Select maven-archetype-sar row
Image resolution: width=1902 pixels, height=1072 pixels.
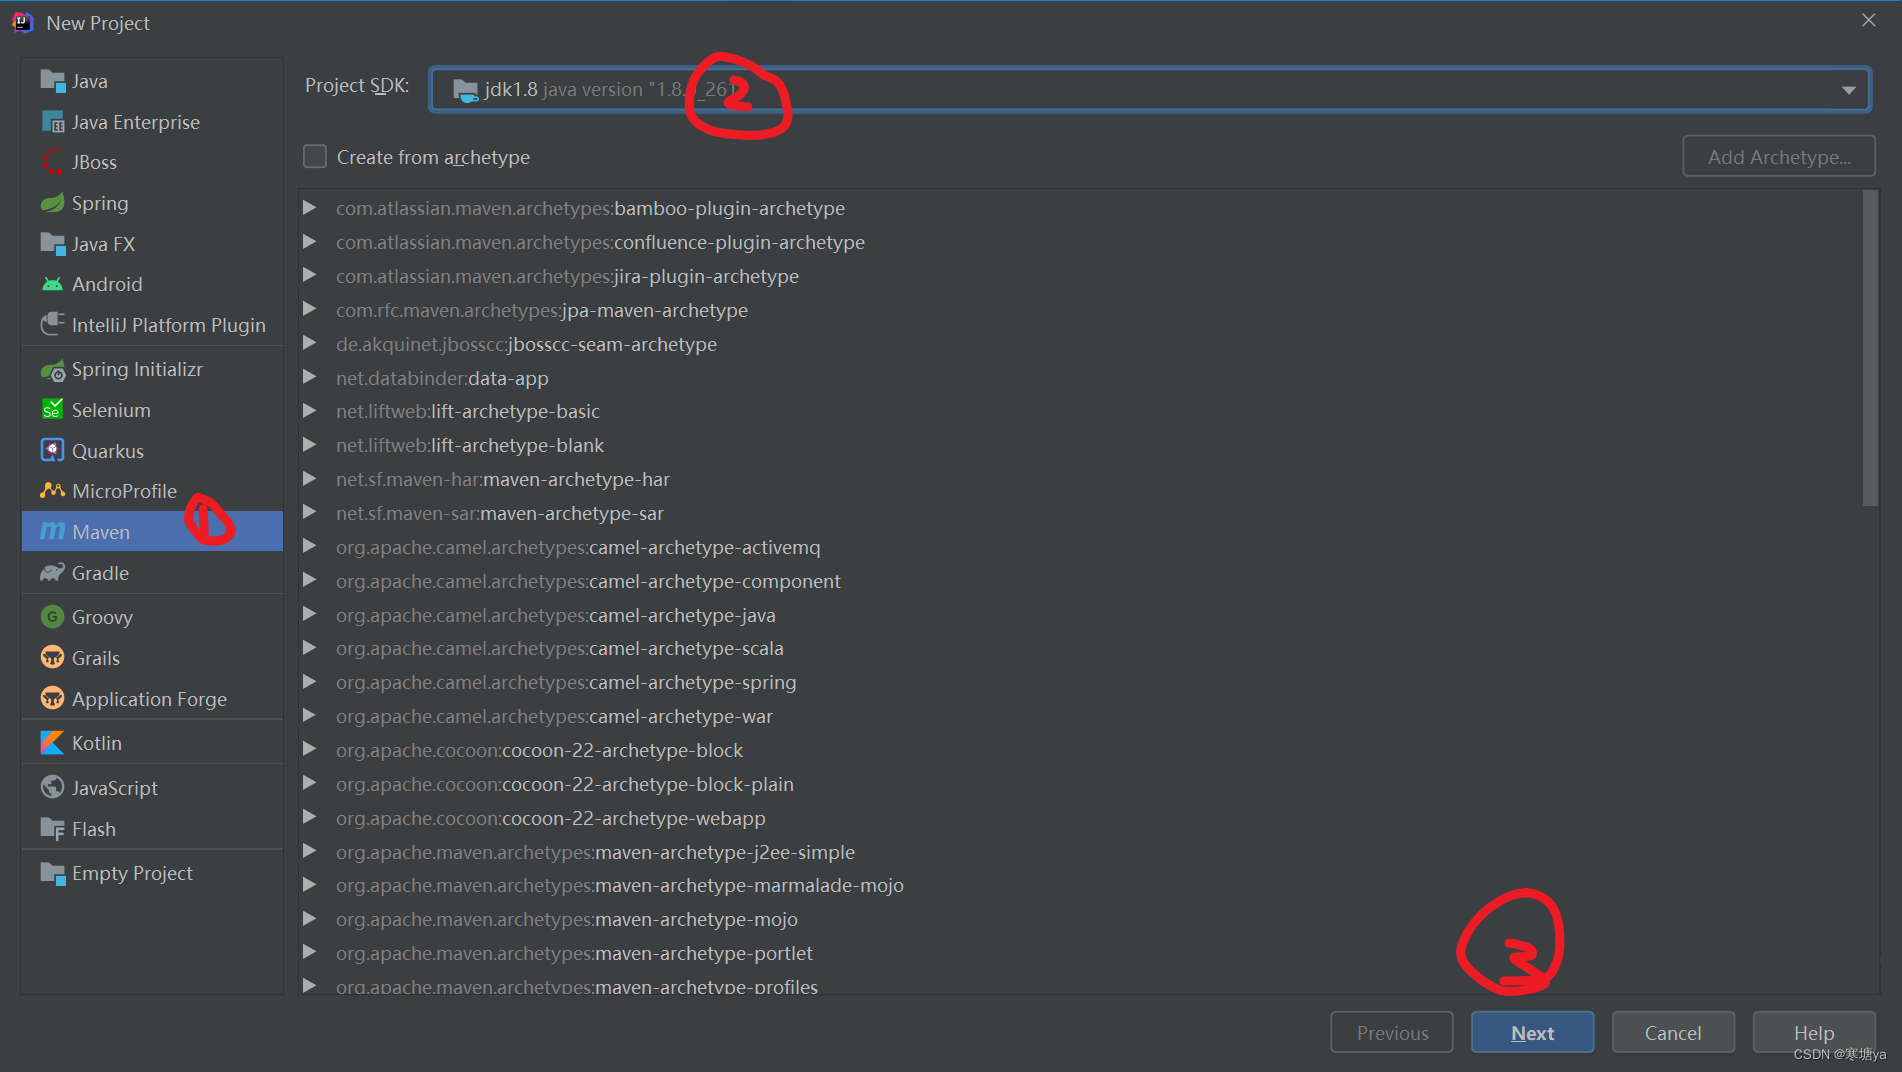1080,513
